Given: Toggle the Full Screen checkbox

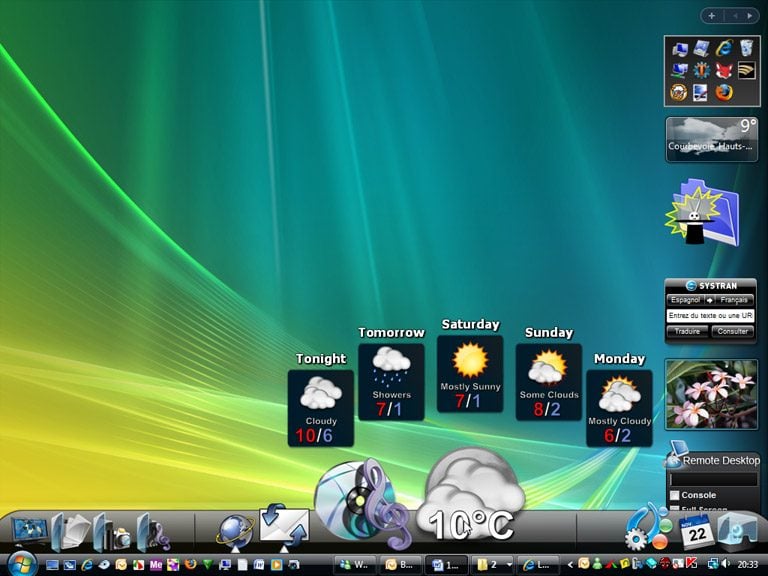Looking at the screenshot, I should click(x=675, y=510).
